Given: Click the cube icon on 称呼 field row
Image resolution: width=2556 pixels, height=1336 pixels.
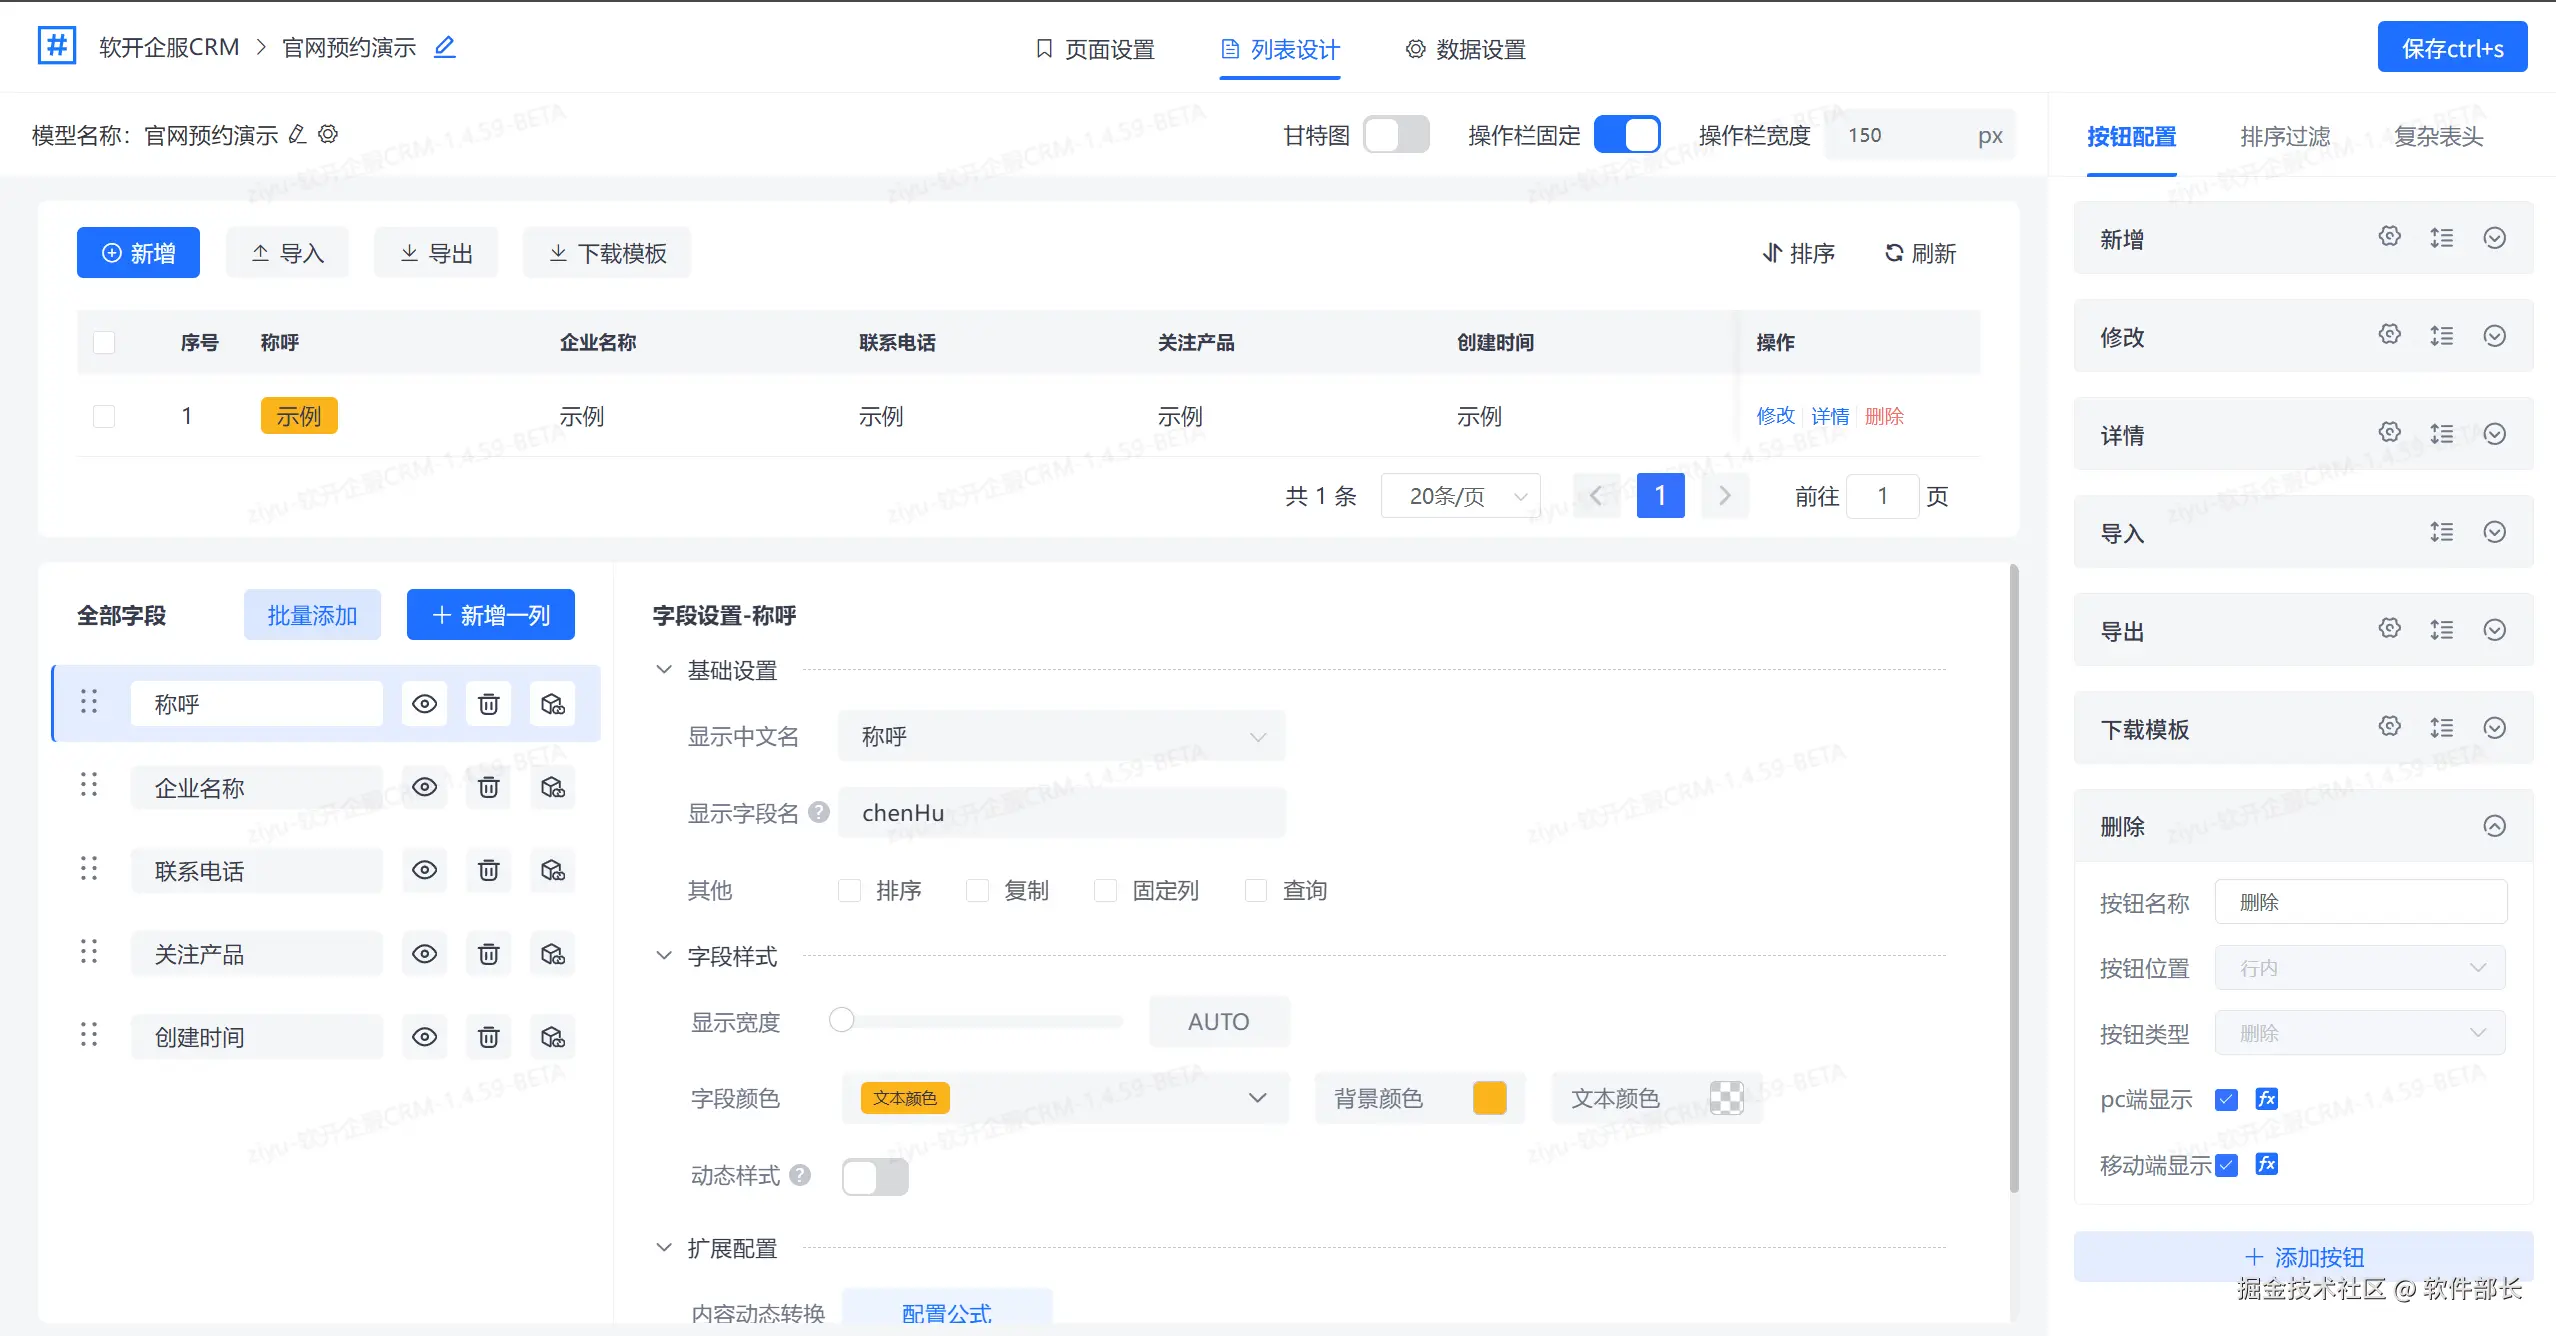Looking at the screenshot, I should click(x=552, y=704).
